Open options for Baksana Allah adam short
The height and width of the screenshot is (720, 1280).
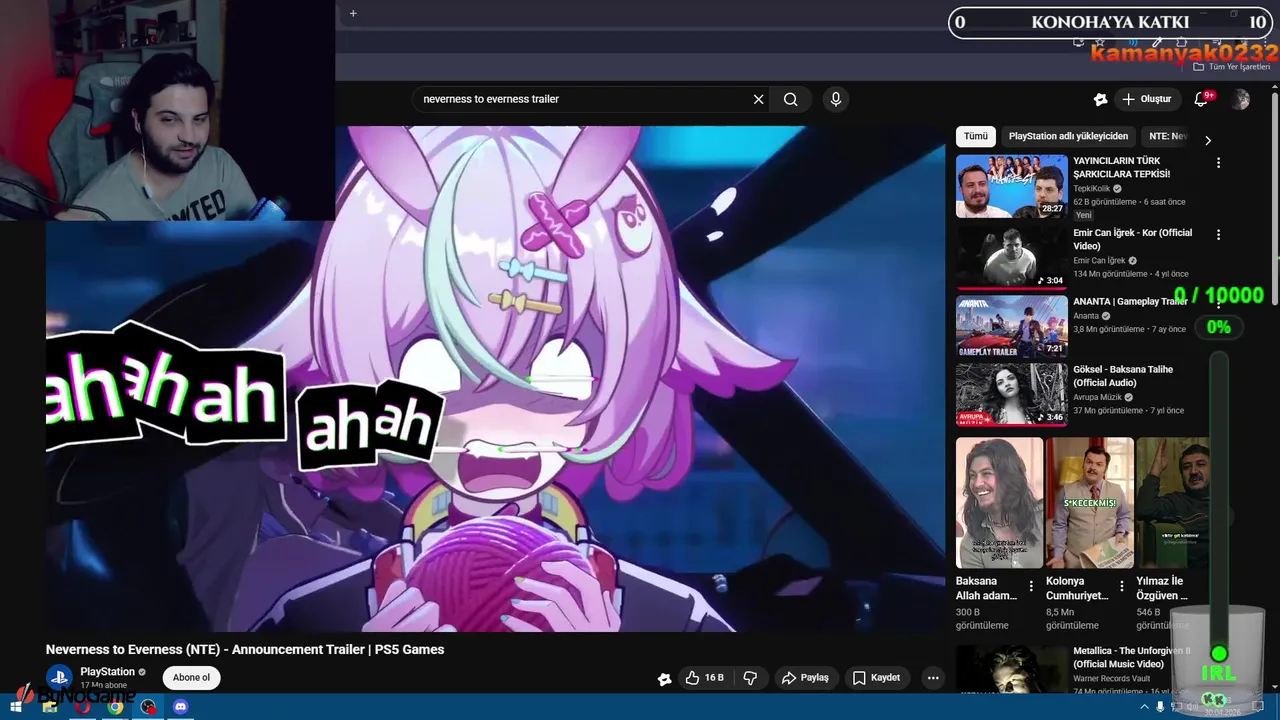[x=1031, y=587]
